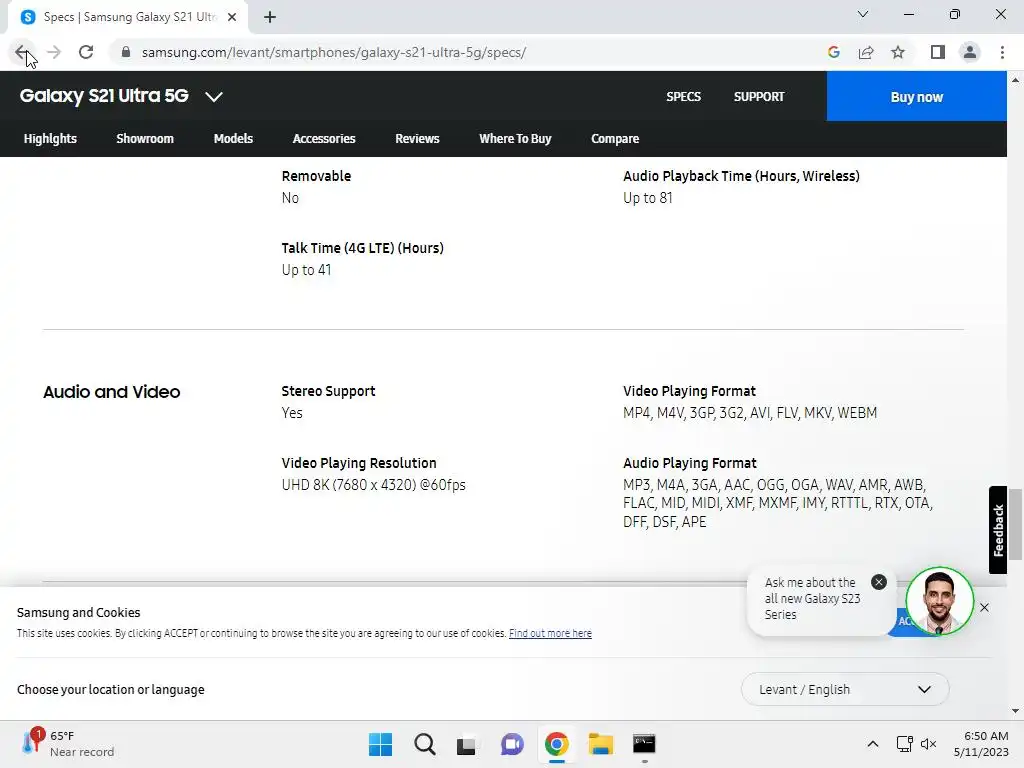Select the Audio and Video heading
This screenshot has height=768, width=1024.
coord(112,392)
